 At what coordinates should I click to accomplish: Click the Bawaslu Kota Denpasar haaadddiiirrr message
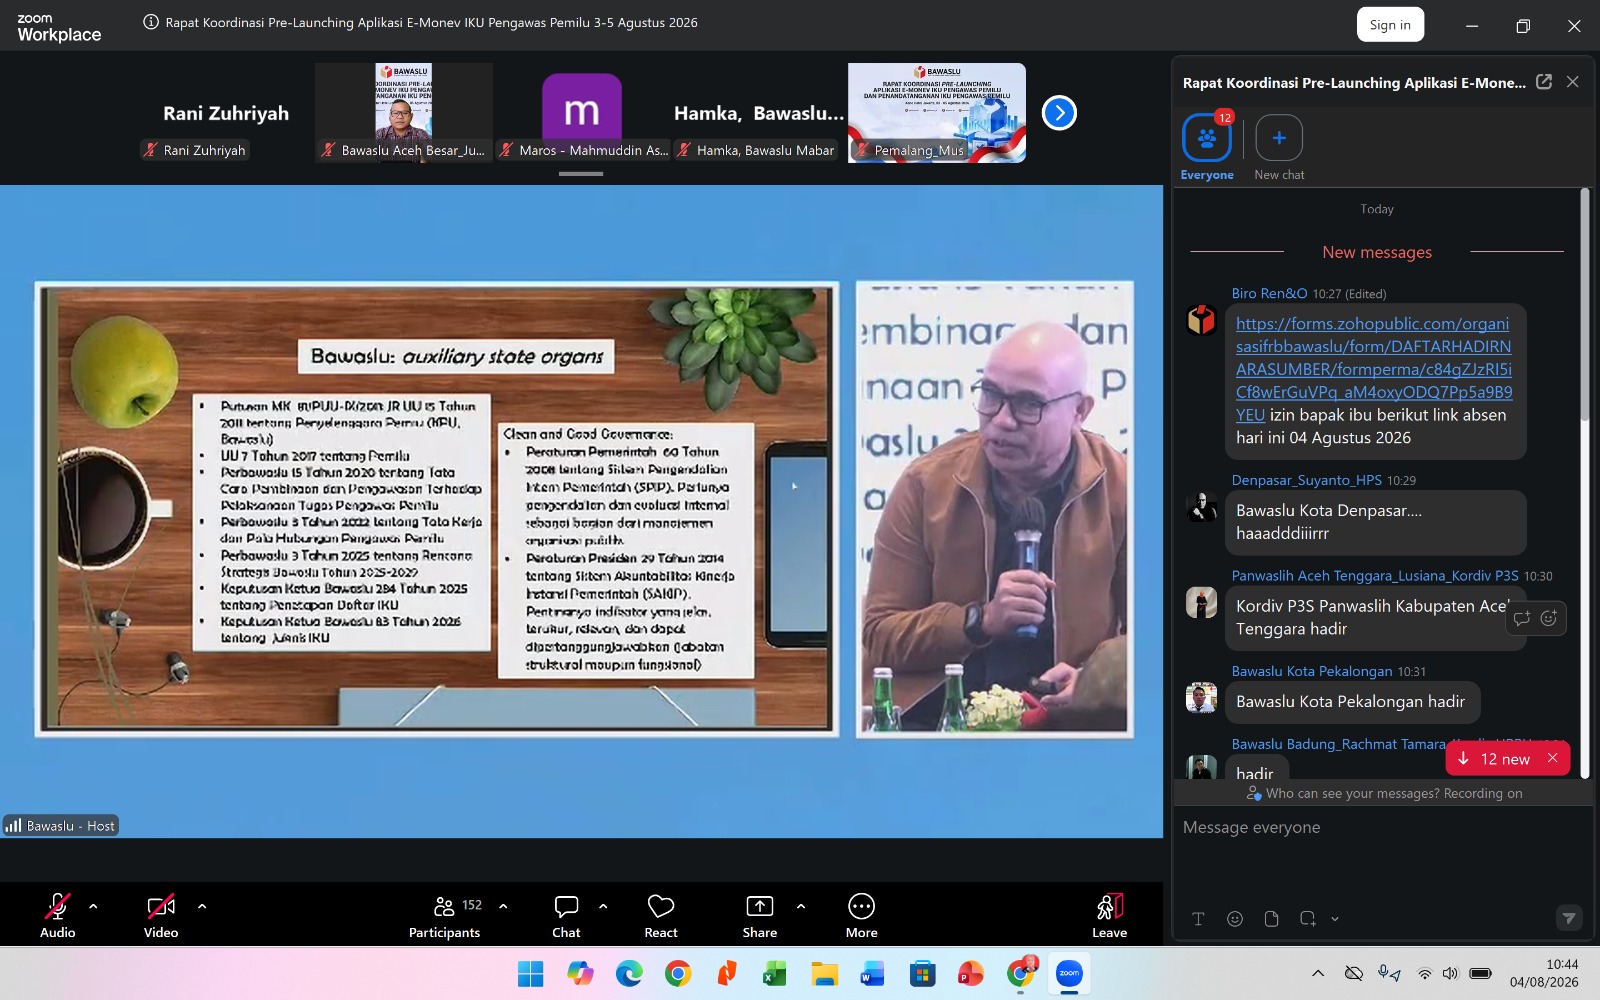(1375, 522)
